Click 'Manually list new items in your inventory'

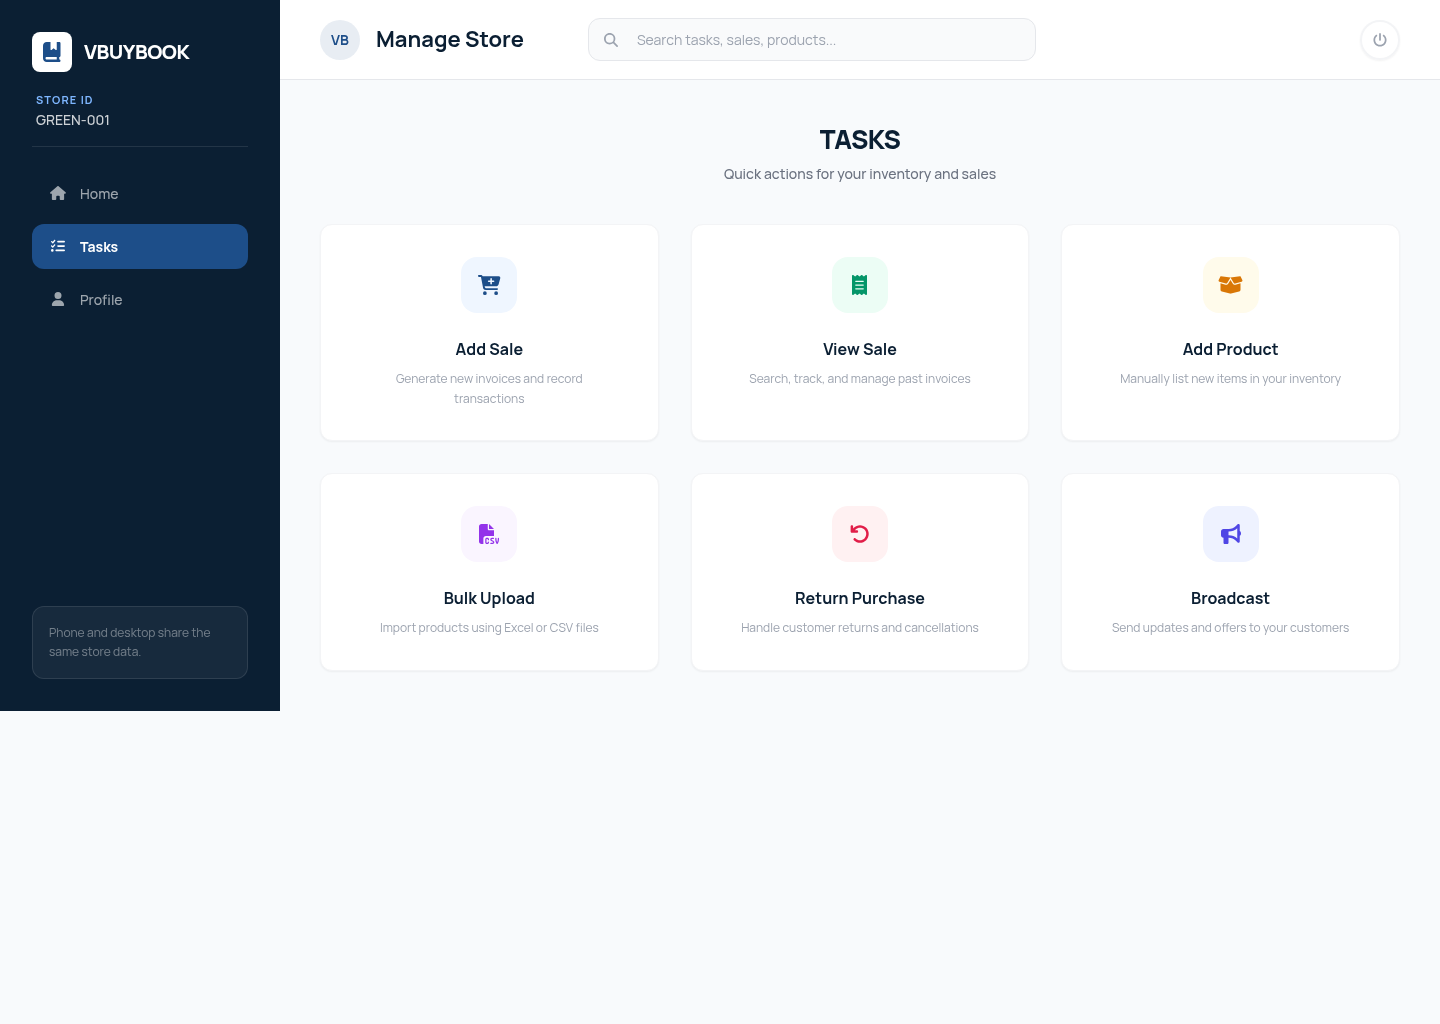coord(1231,379)
